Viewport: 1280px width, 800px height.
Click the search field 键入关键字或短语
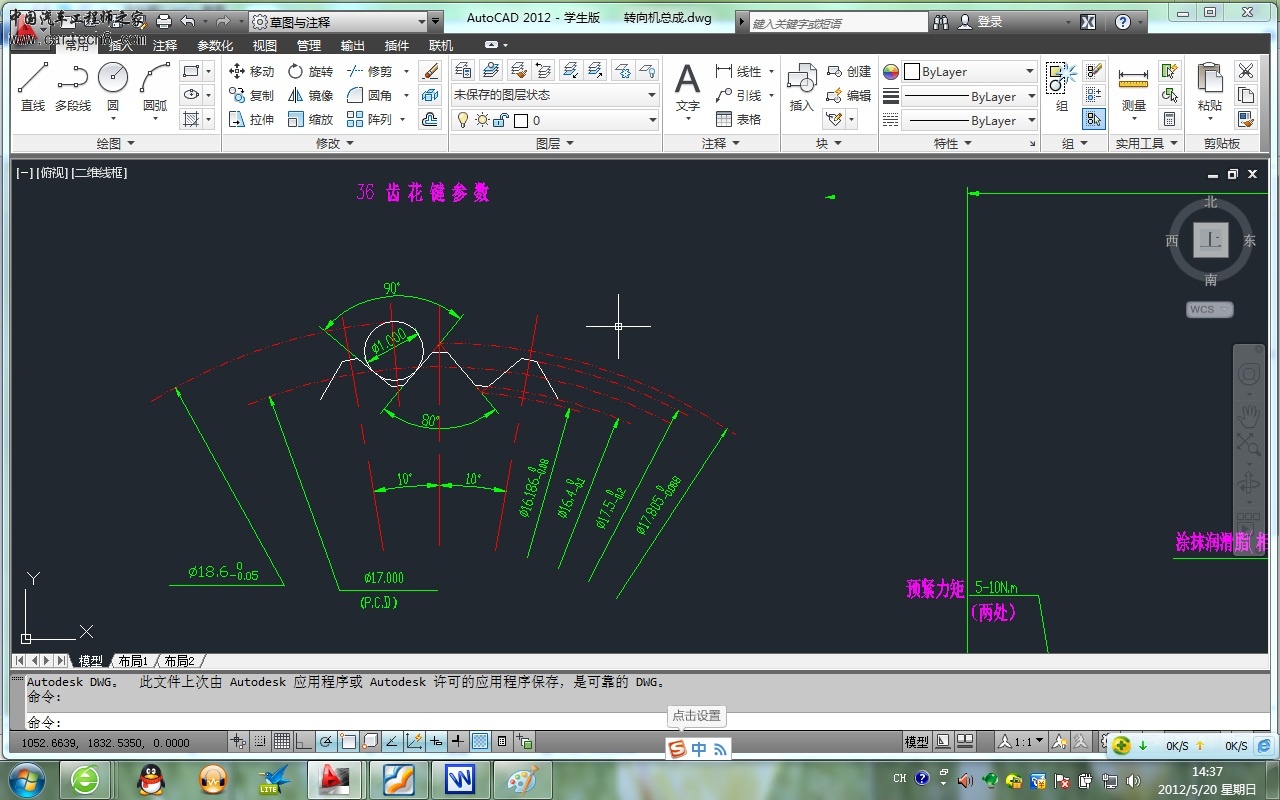839,22
